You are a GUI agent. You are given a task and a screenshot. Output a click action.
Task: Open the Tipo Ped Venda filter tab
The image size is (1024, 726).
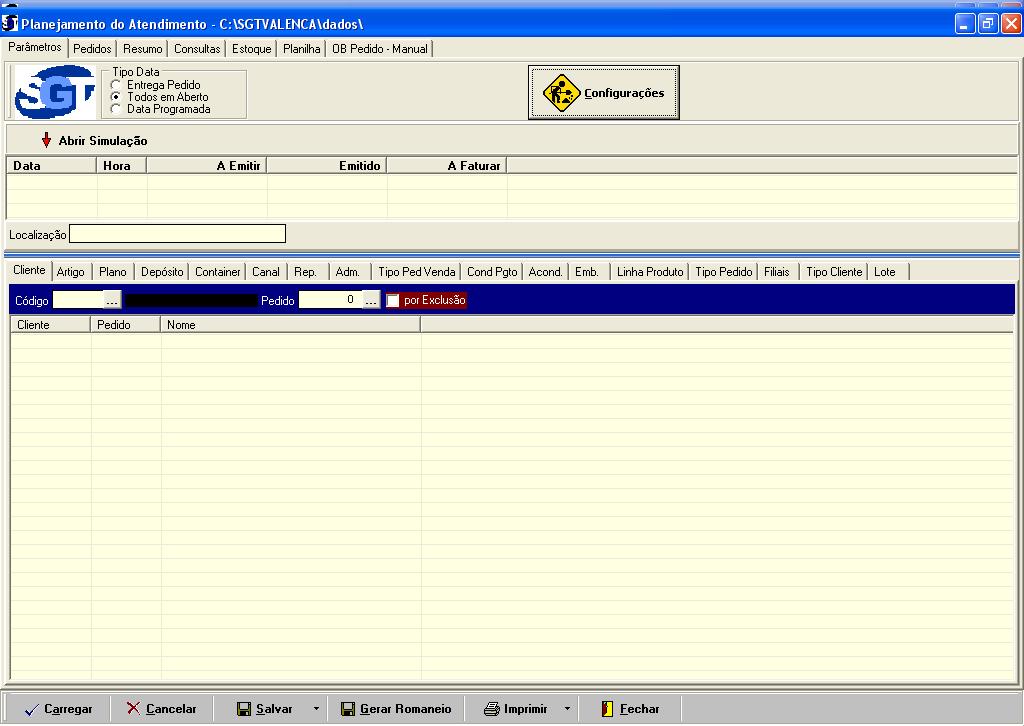[x=416, y=272]
